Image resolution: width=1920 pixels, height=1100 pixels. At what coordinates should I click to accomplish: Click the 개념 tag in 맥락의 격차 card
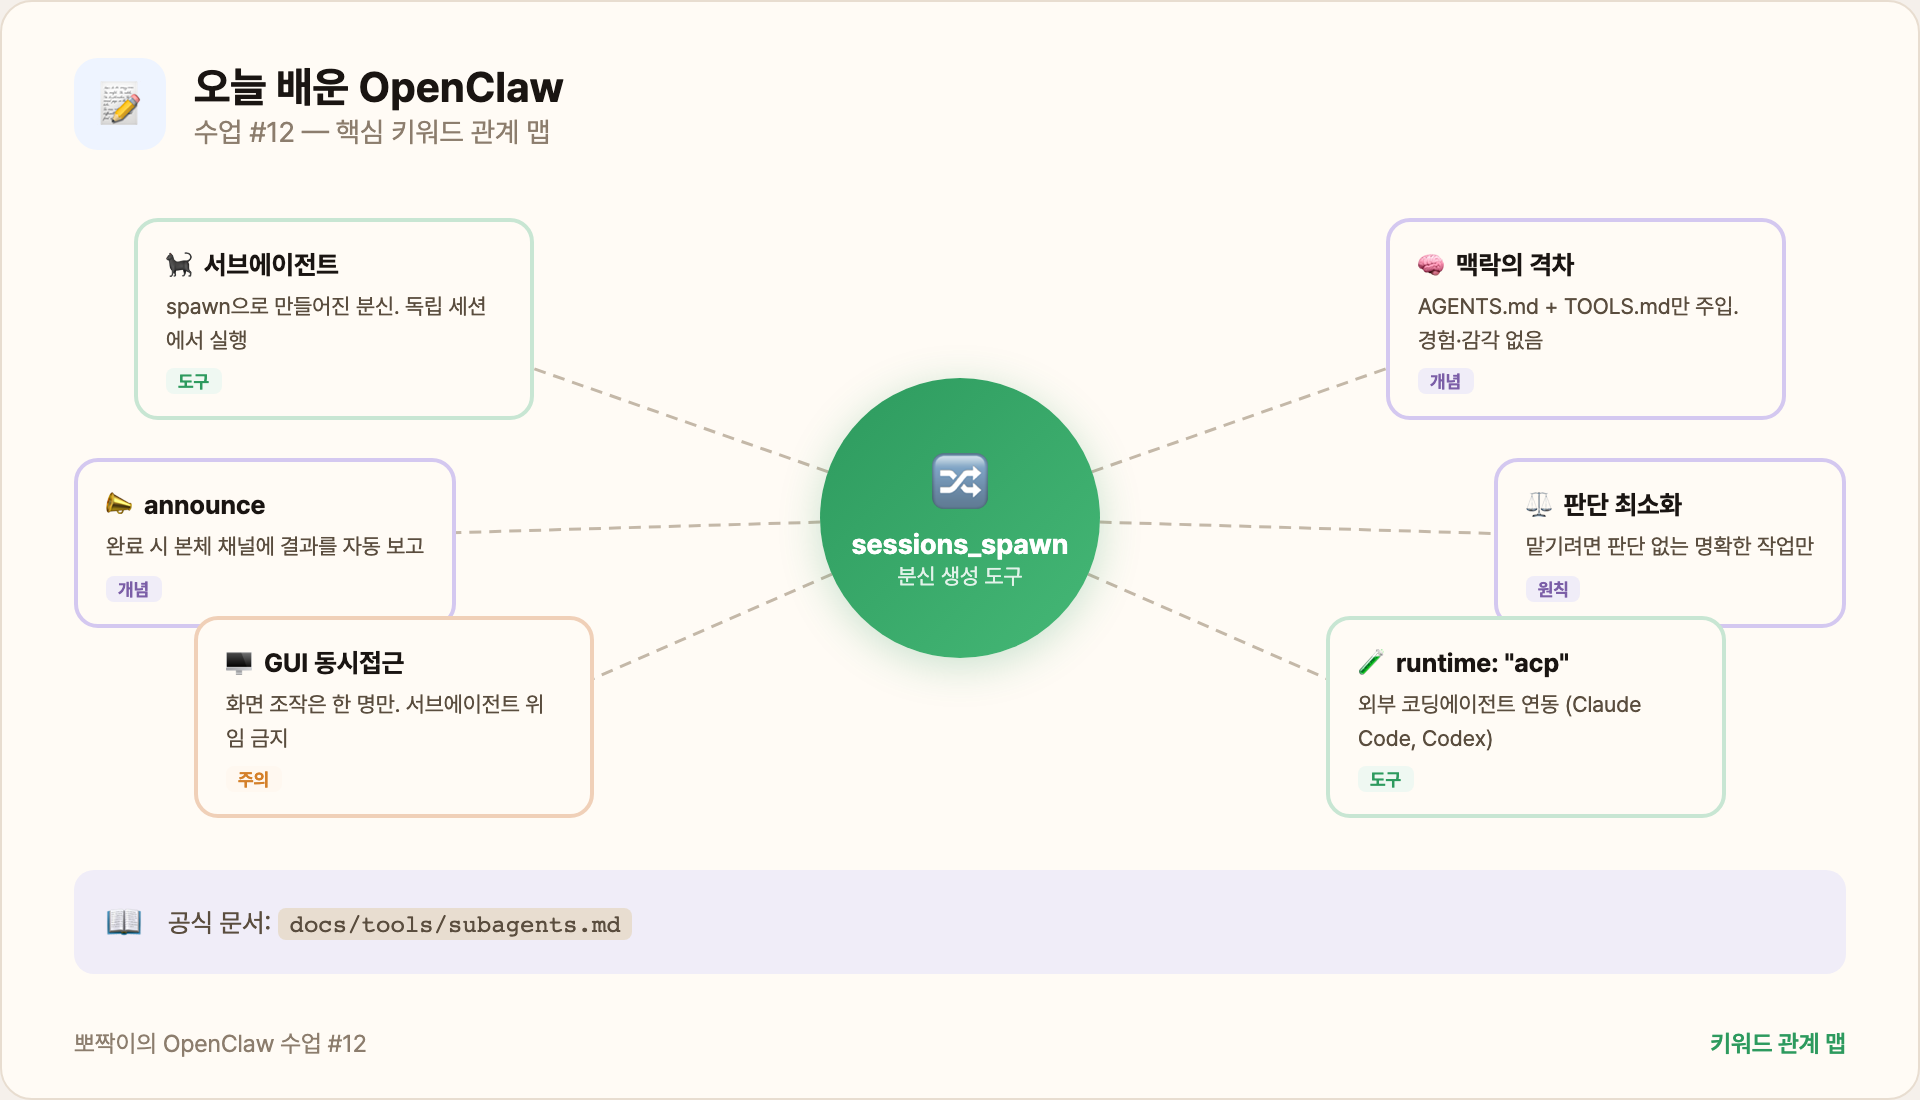[1445, 381]
